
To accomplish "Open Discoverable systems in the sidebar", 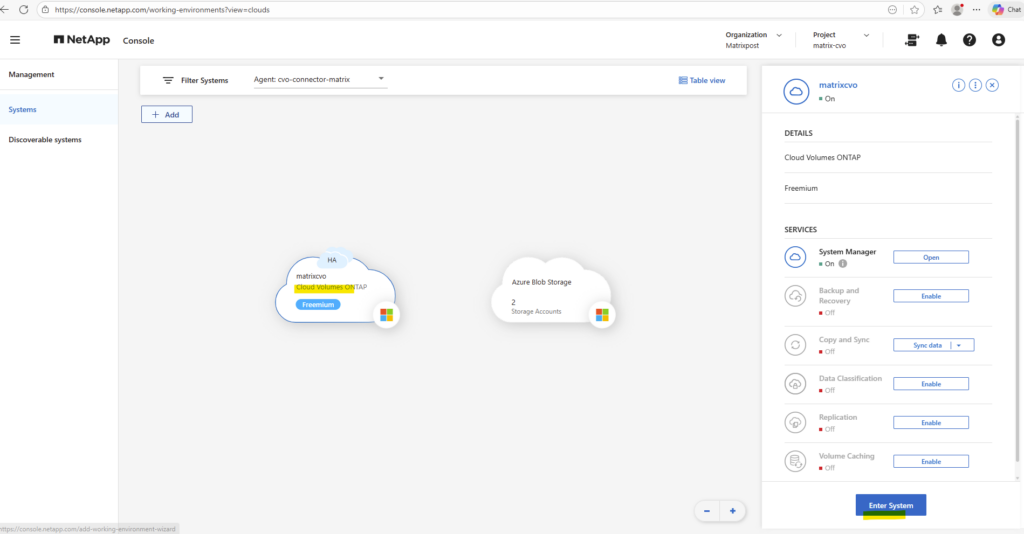I will click(x=45, y=139).
